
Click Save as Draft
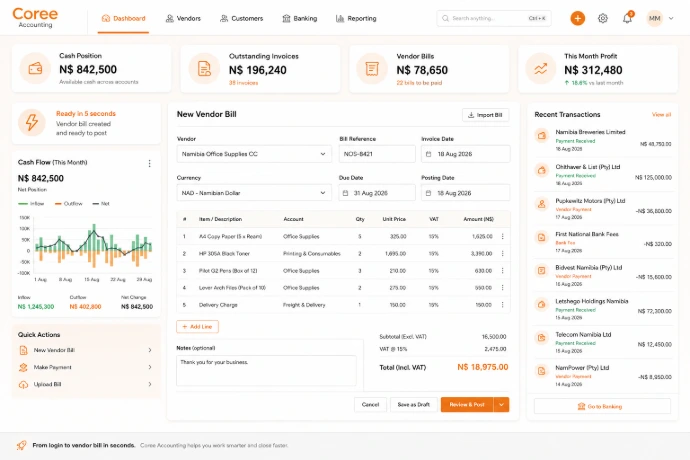[414, 405]
